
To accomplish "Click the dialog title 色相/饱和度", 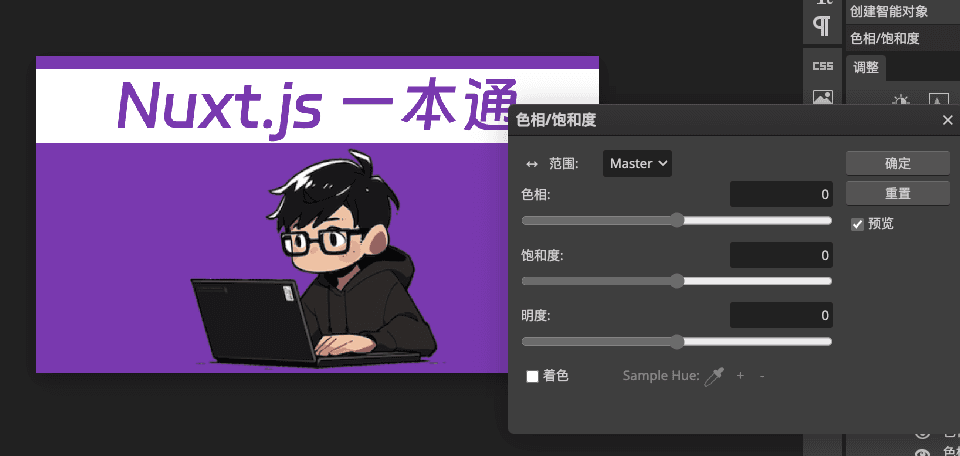I will 556,120.
